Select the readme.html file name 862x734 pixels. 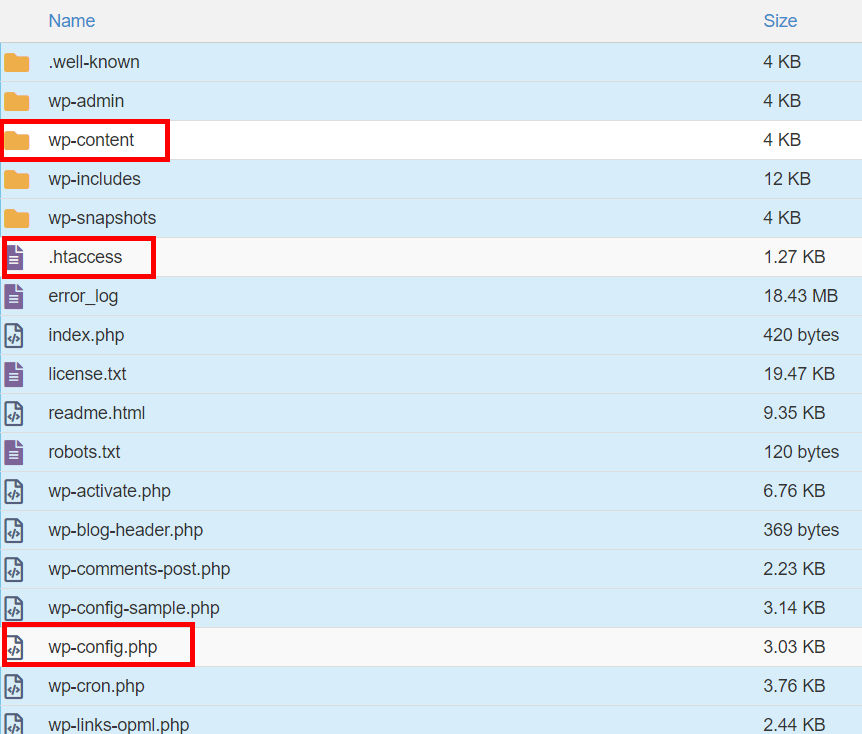click(x=97, y=413)
